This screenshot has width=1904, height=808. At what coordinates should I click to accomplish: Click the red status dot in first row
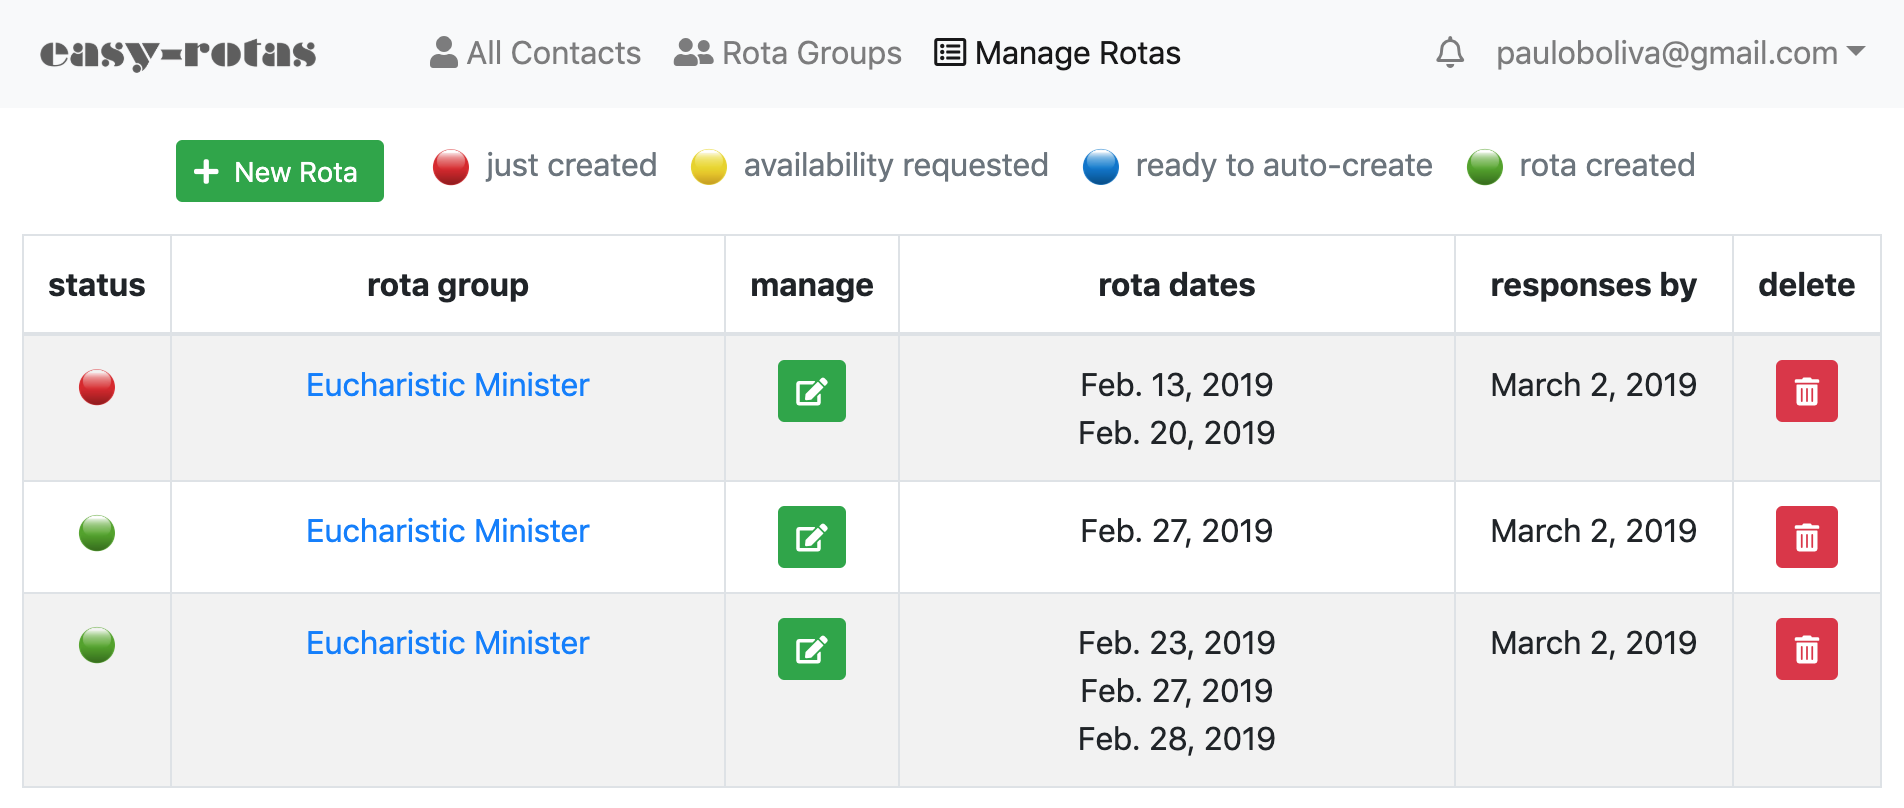(x=97, y=387)
